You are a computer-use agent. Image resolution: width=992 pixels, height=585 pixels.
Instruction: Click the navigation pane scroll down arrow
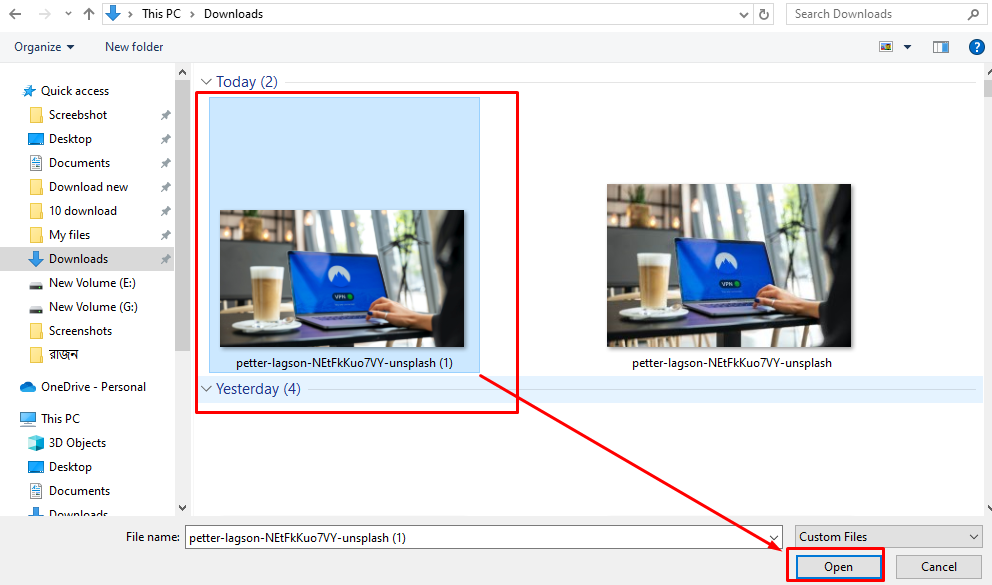(182, 507)
